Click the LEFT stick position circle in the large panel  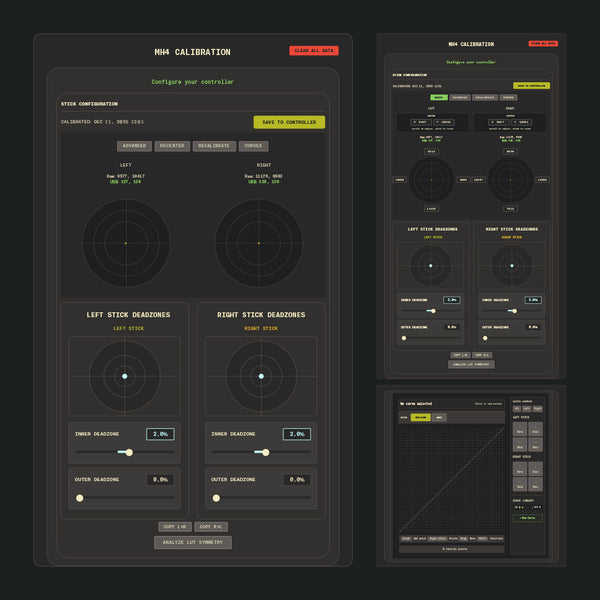click(x=126, y=242)
